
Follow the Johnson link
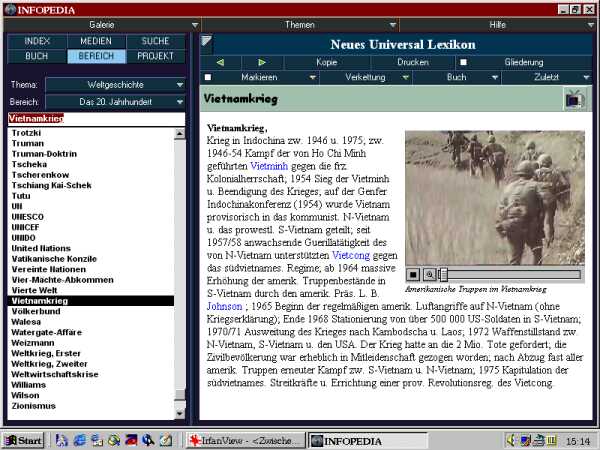coord(225,307)
